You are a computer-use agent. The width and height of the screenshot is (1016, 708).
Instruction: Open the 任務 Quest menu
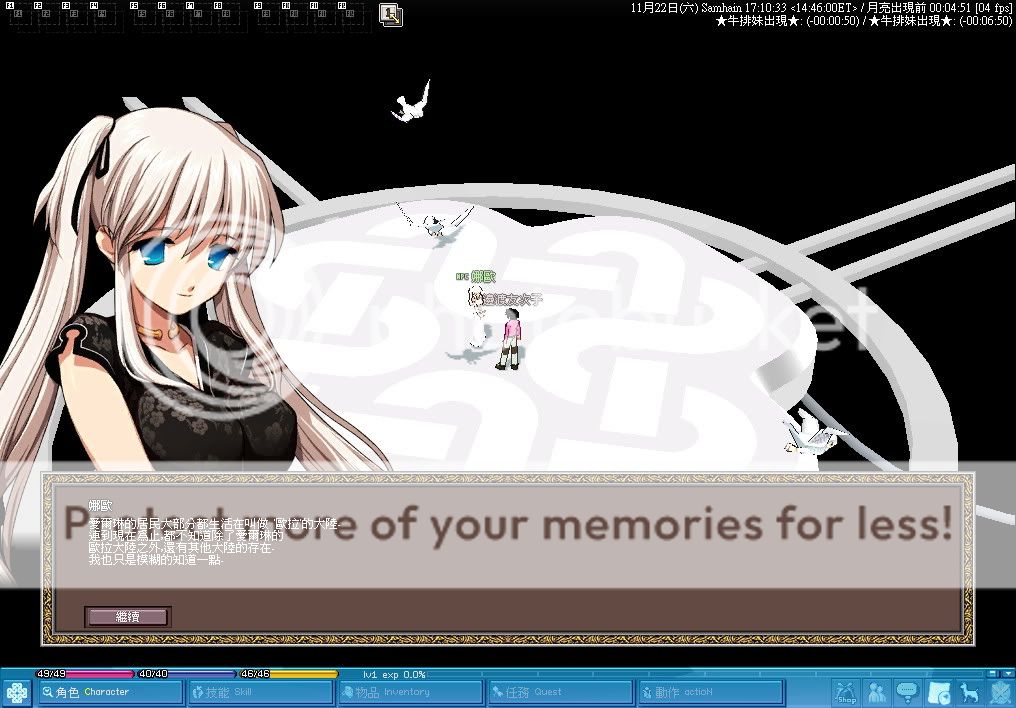point(560,692)
